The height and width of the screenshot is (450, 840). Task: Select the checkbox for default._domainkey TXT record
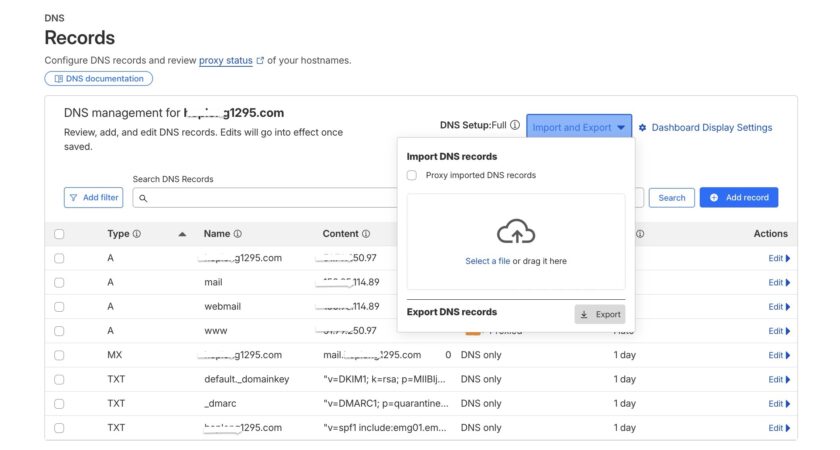[59, 380]
